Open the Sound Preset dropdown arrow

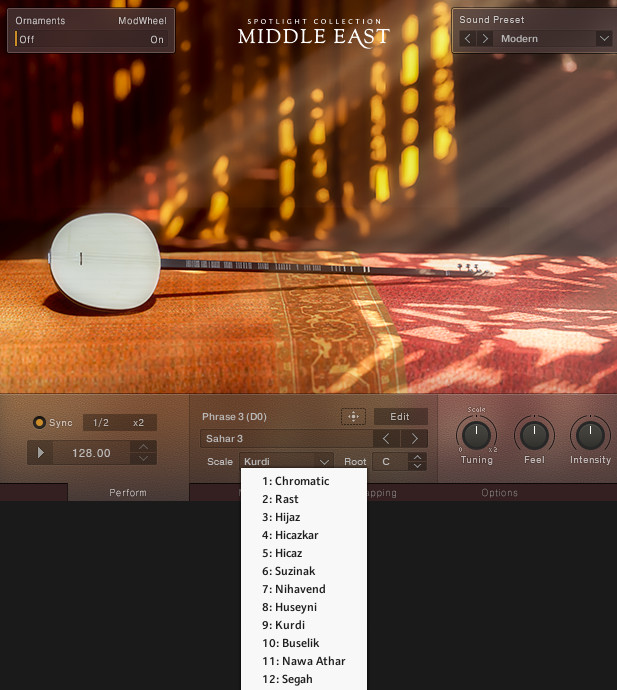coord(604,39)
